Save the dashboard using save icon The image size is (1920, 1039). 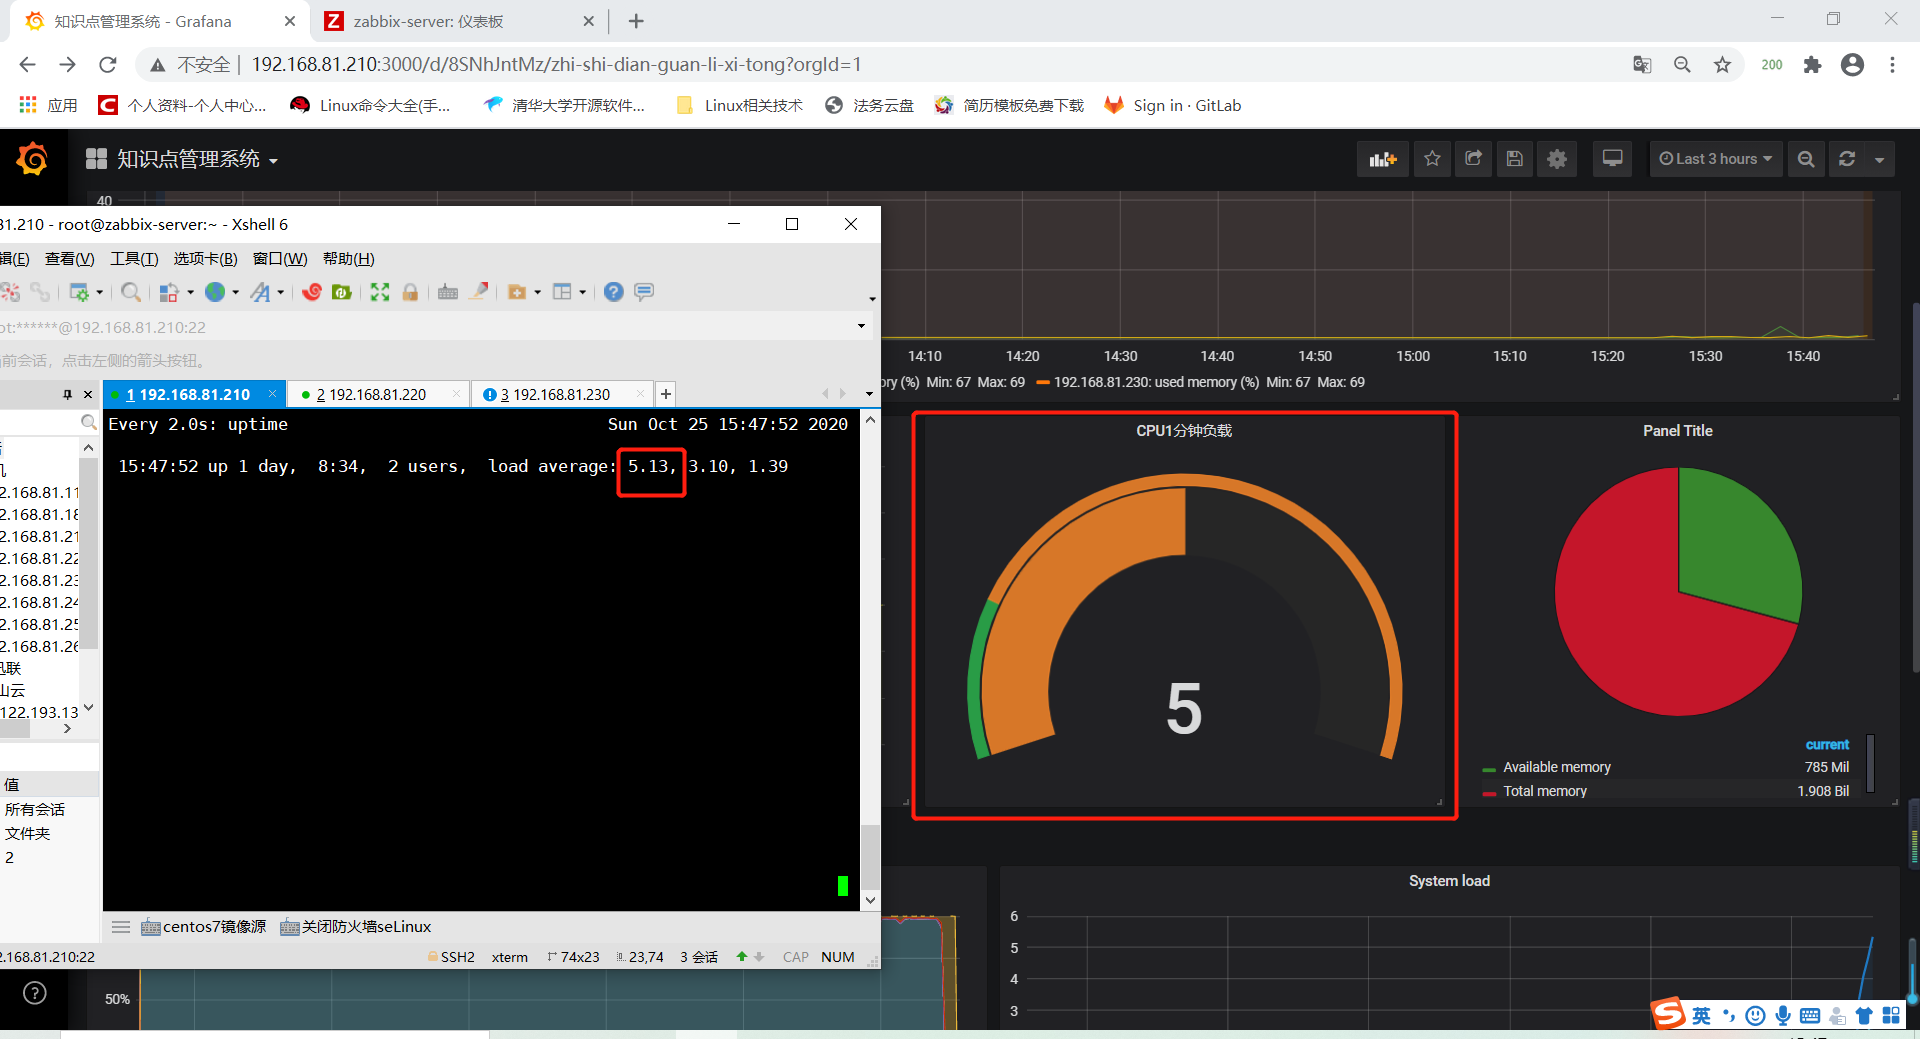tap(1514, 159)
